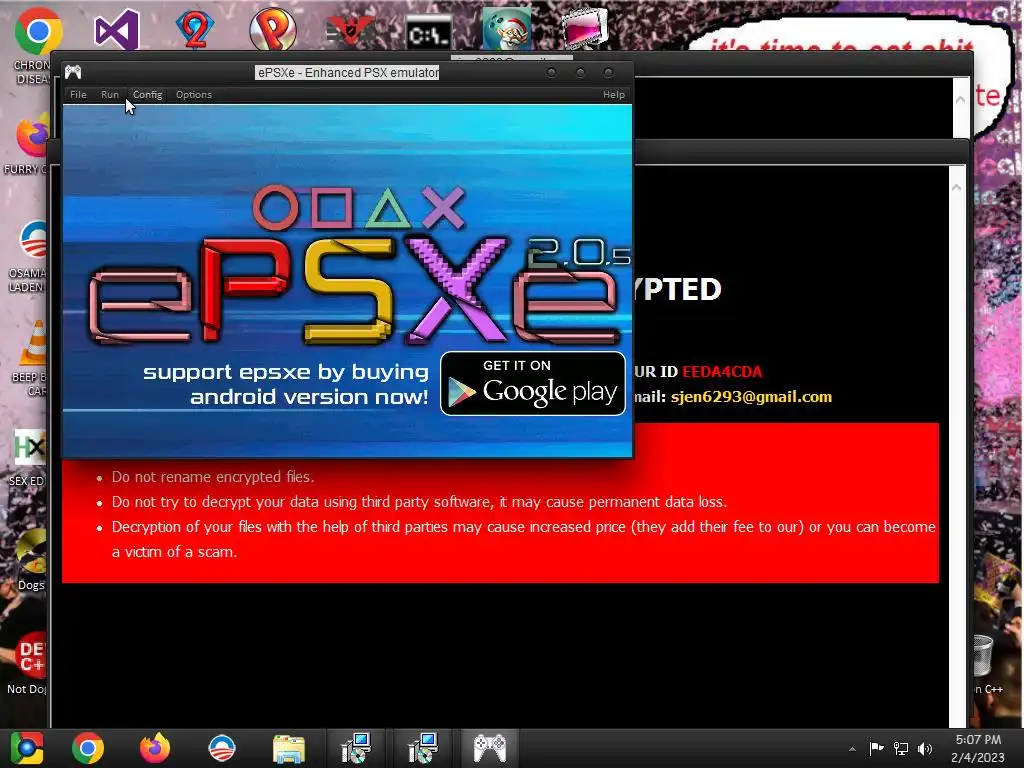Switch to the first installer taskbar window

pos(356,748)
